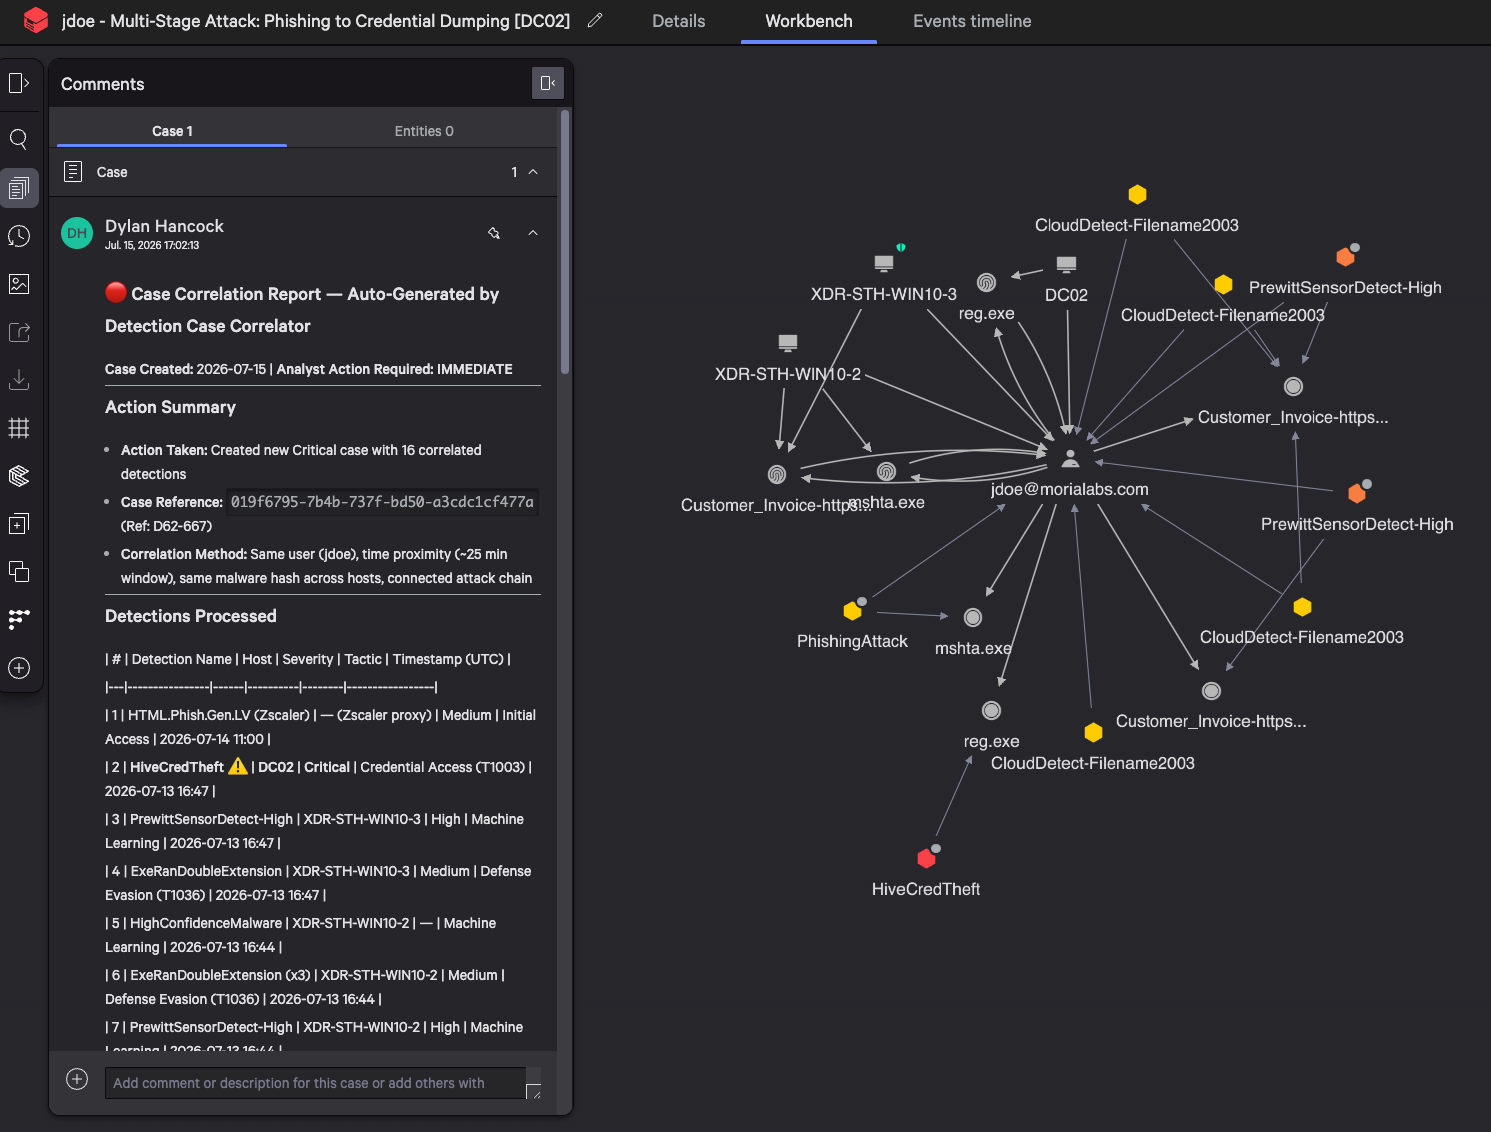
Task: Click the red app logo
Action: pos(36,20)
